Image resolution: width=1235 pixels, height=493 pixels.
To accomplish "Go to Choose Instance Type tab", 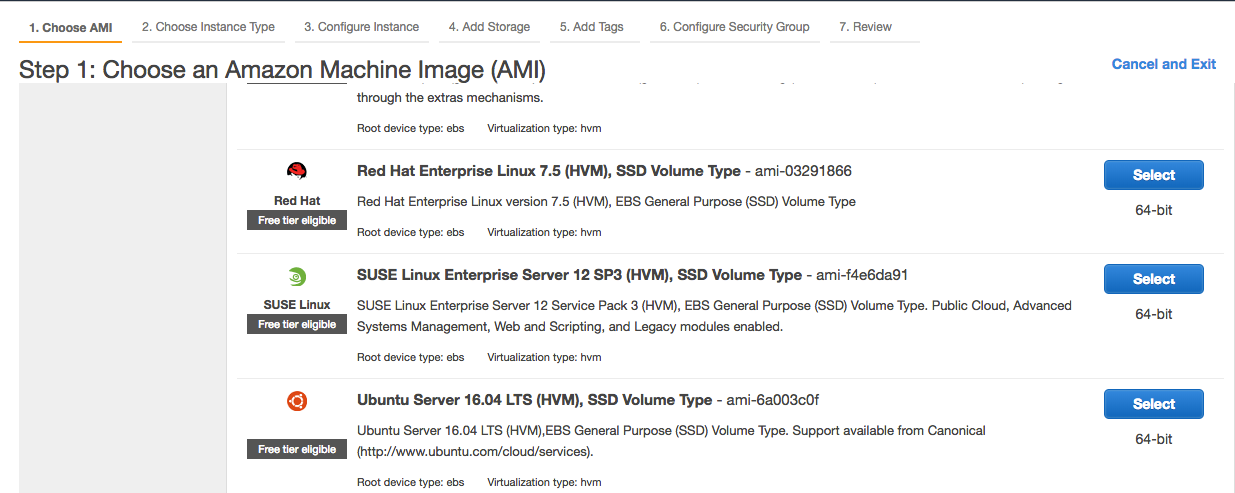I will pos(208,27).
